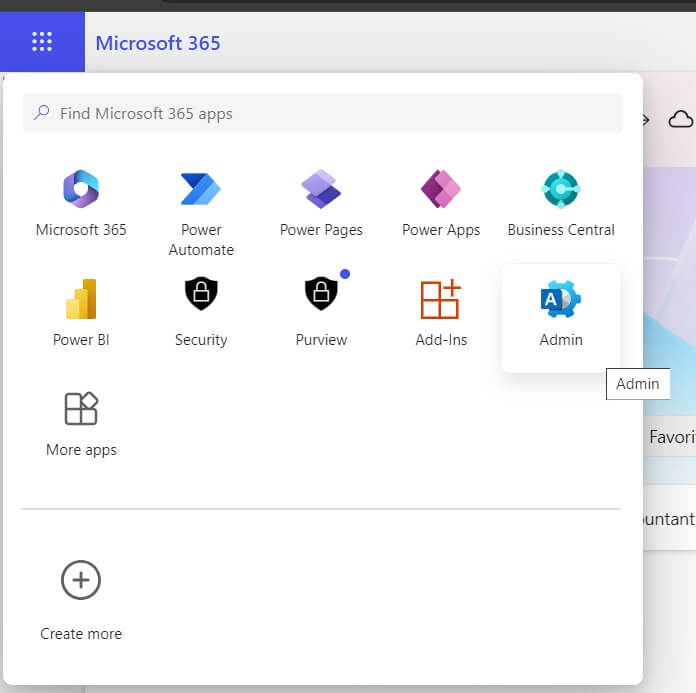This screenshot has height=693, width=696.
Task: Open Power Pages
Action: coord(321,203)
